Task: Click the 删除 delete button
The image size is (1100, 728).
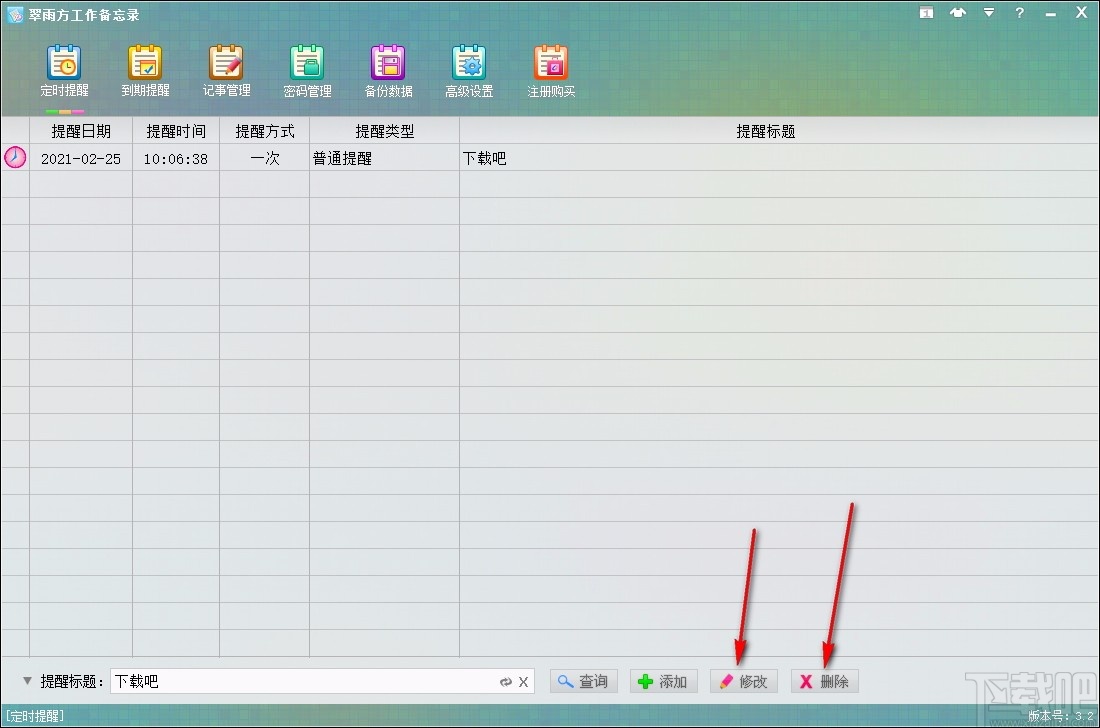Action: (825, 681)
